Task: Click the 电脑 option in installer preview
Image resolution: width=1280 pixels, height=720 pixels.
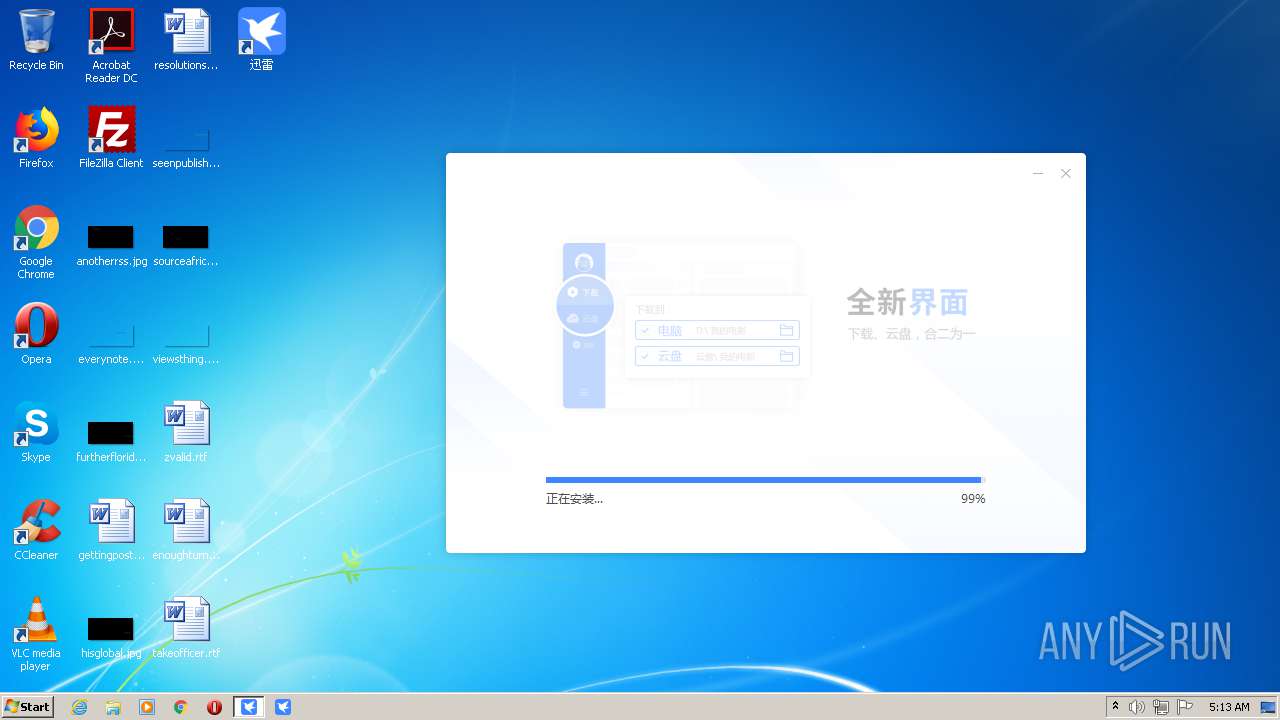Action: point(717,330)
